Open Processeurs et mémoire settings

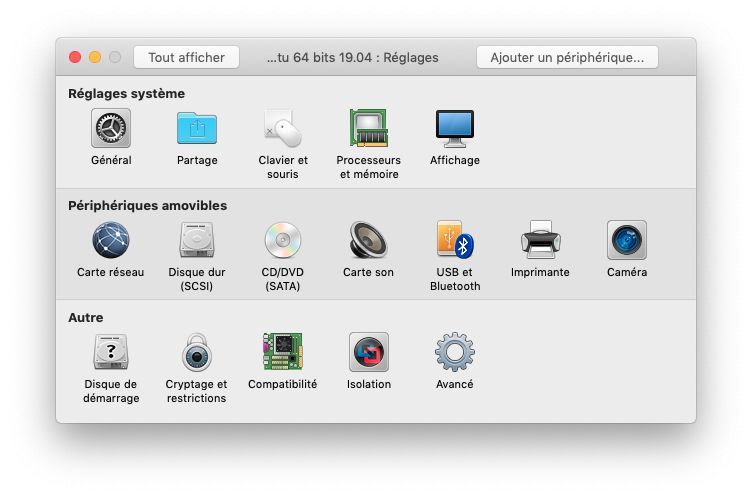pyautogui.click(x=368, y=128)
